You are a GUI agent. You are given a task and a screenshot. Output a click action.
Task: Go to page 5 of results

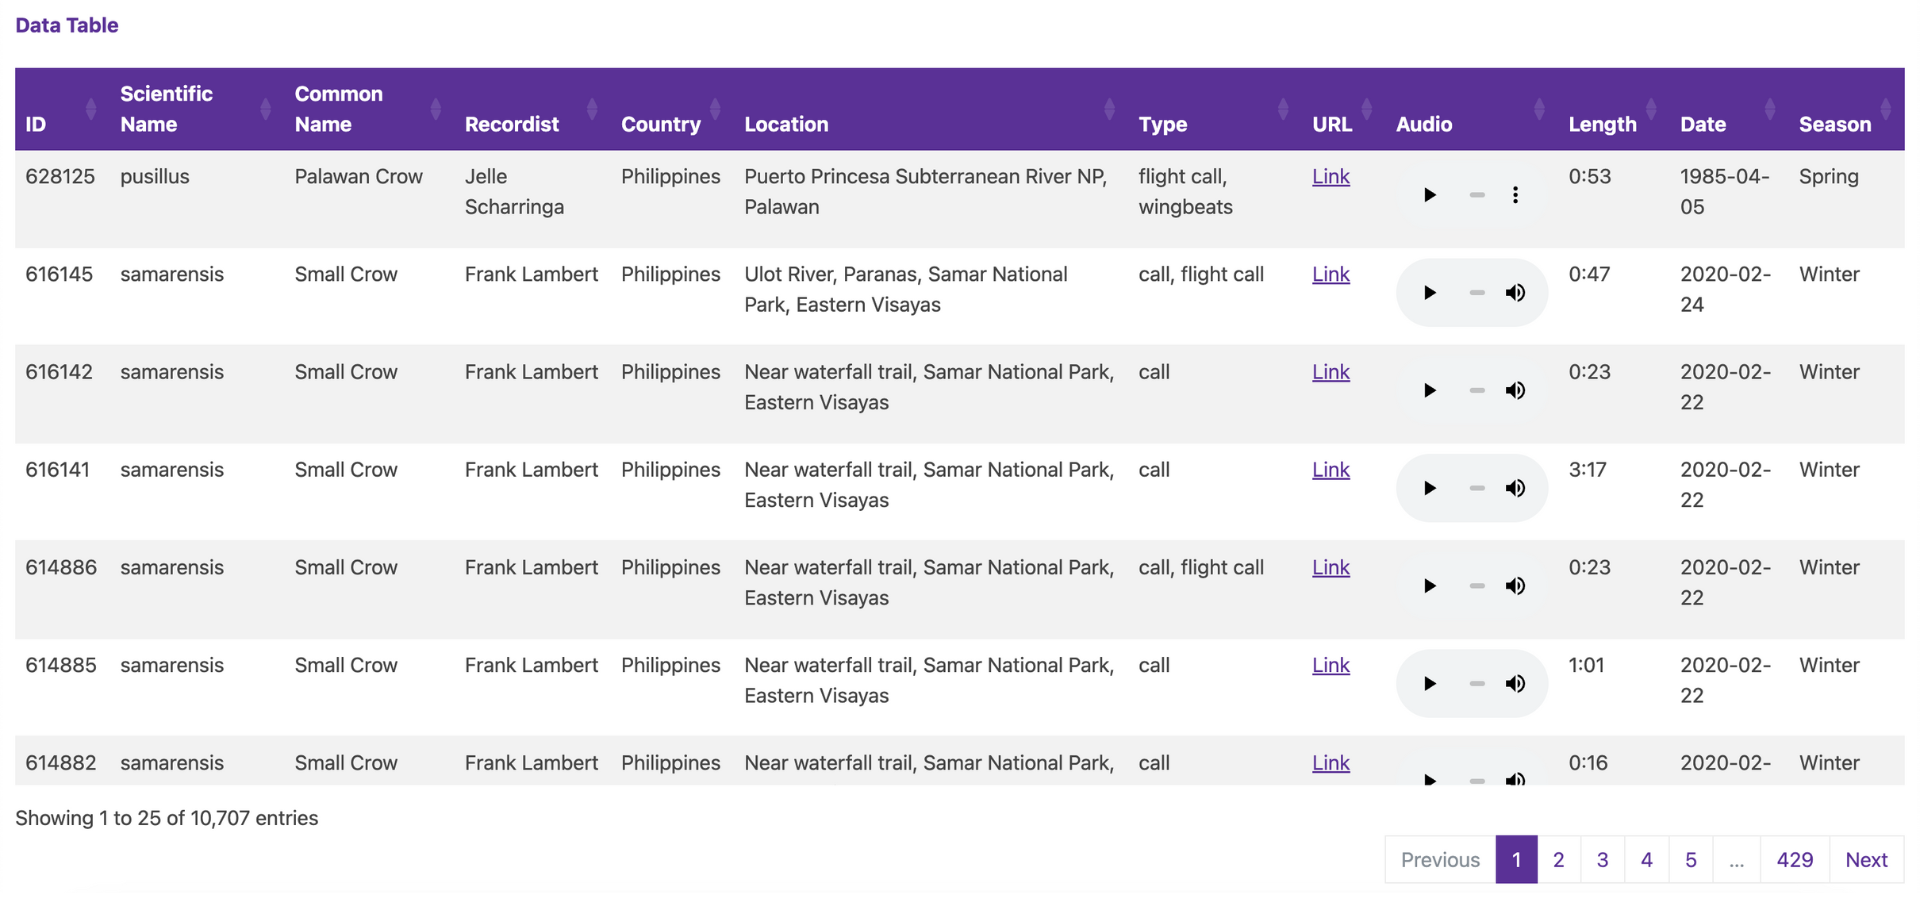[x=1691, y=860]
